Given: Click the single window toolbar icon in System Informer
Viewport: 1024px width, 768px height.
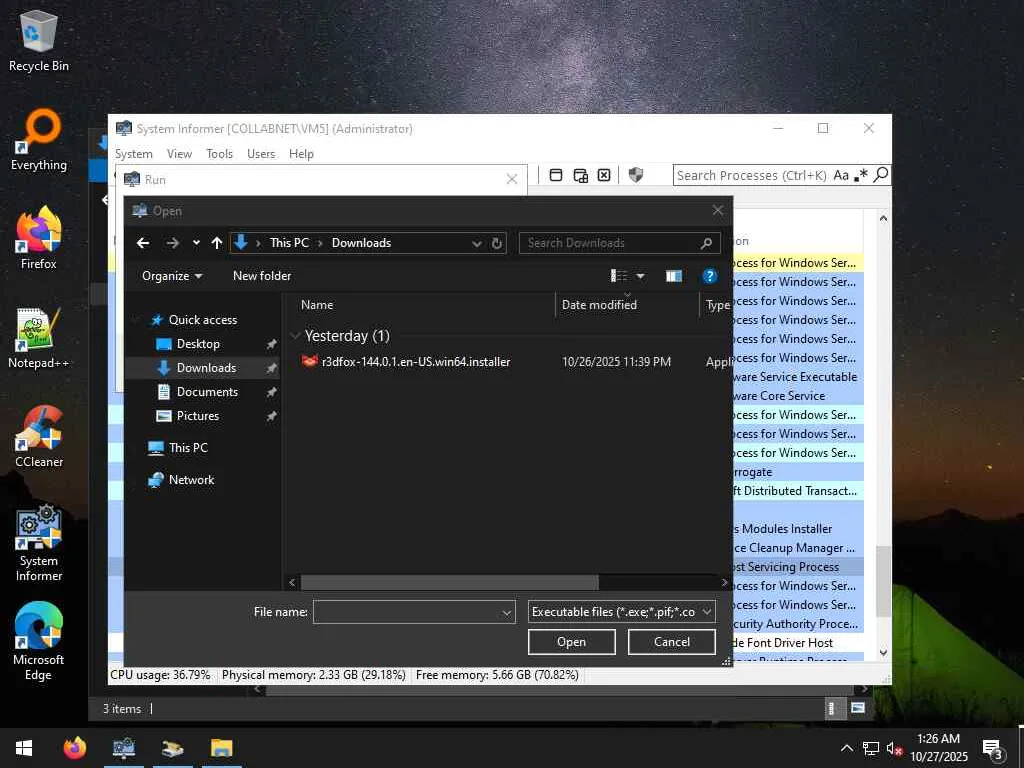Looking at the screenshot, I should 556,175.
